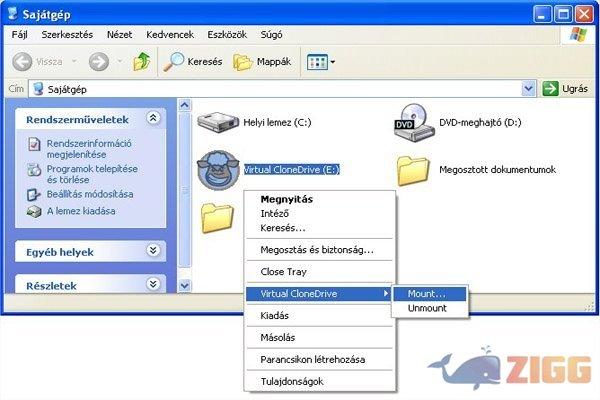Click the address bar computer icon
Screen dimensions: 600x400
[38, 89]
